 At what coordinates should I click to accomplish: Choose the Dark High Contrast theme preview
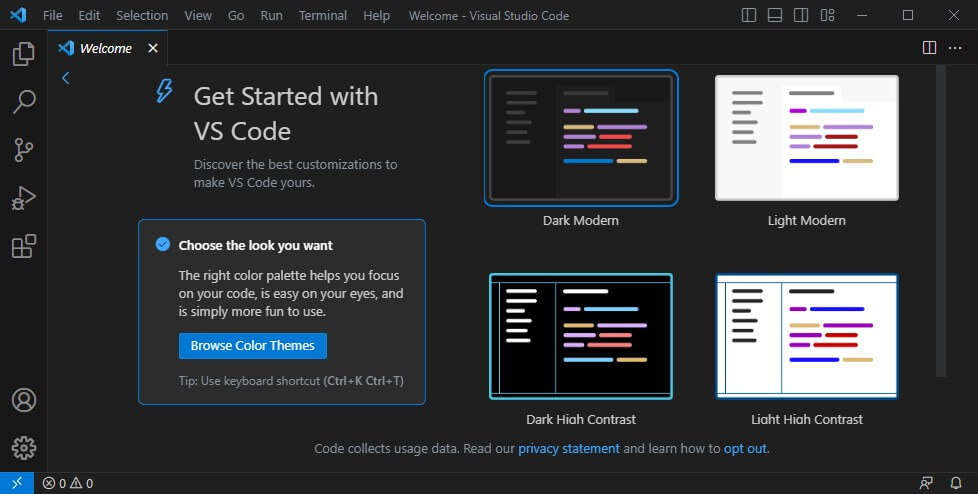581,336
